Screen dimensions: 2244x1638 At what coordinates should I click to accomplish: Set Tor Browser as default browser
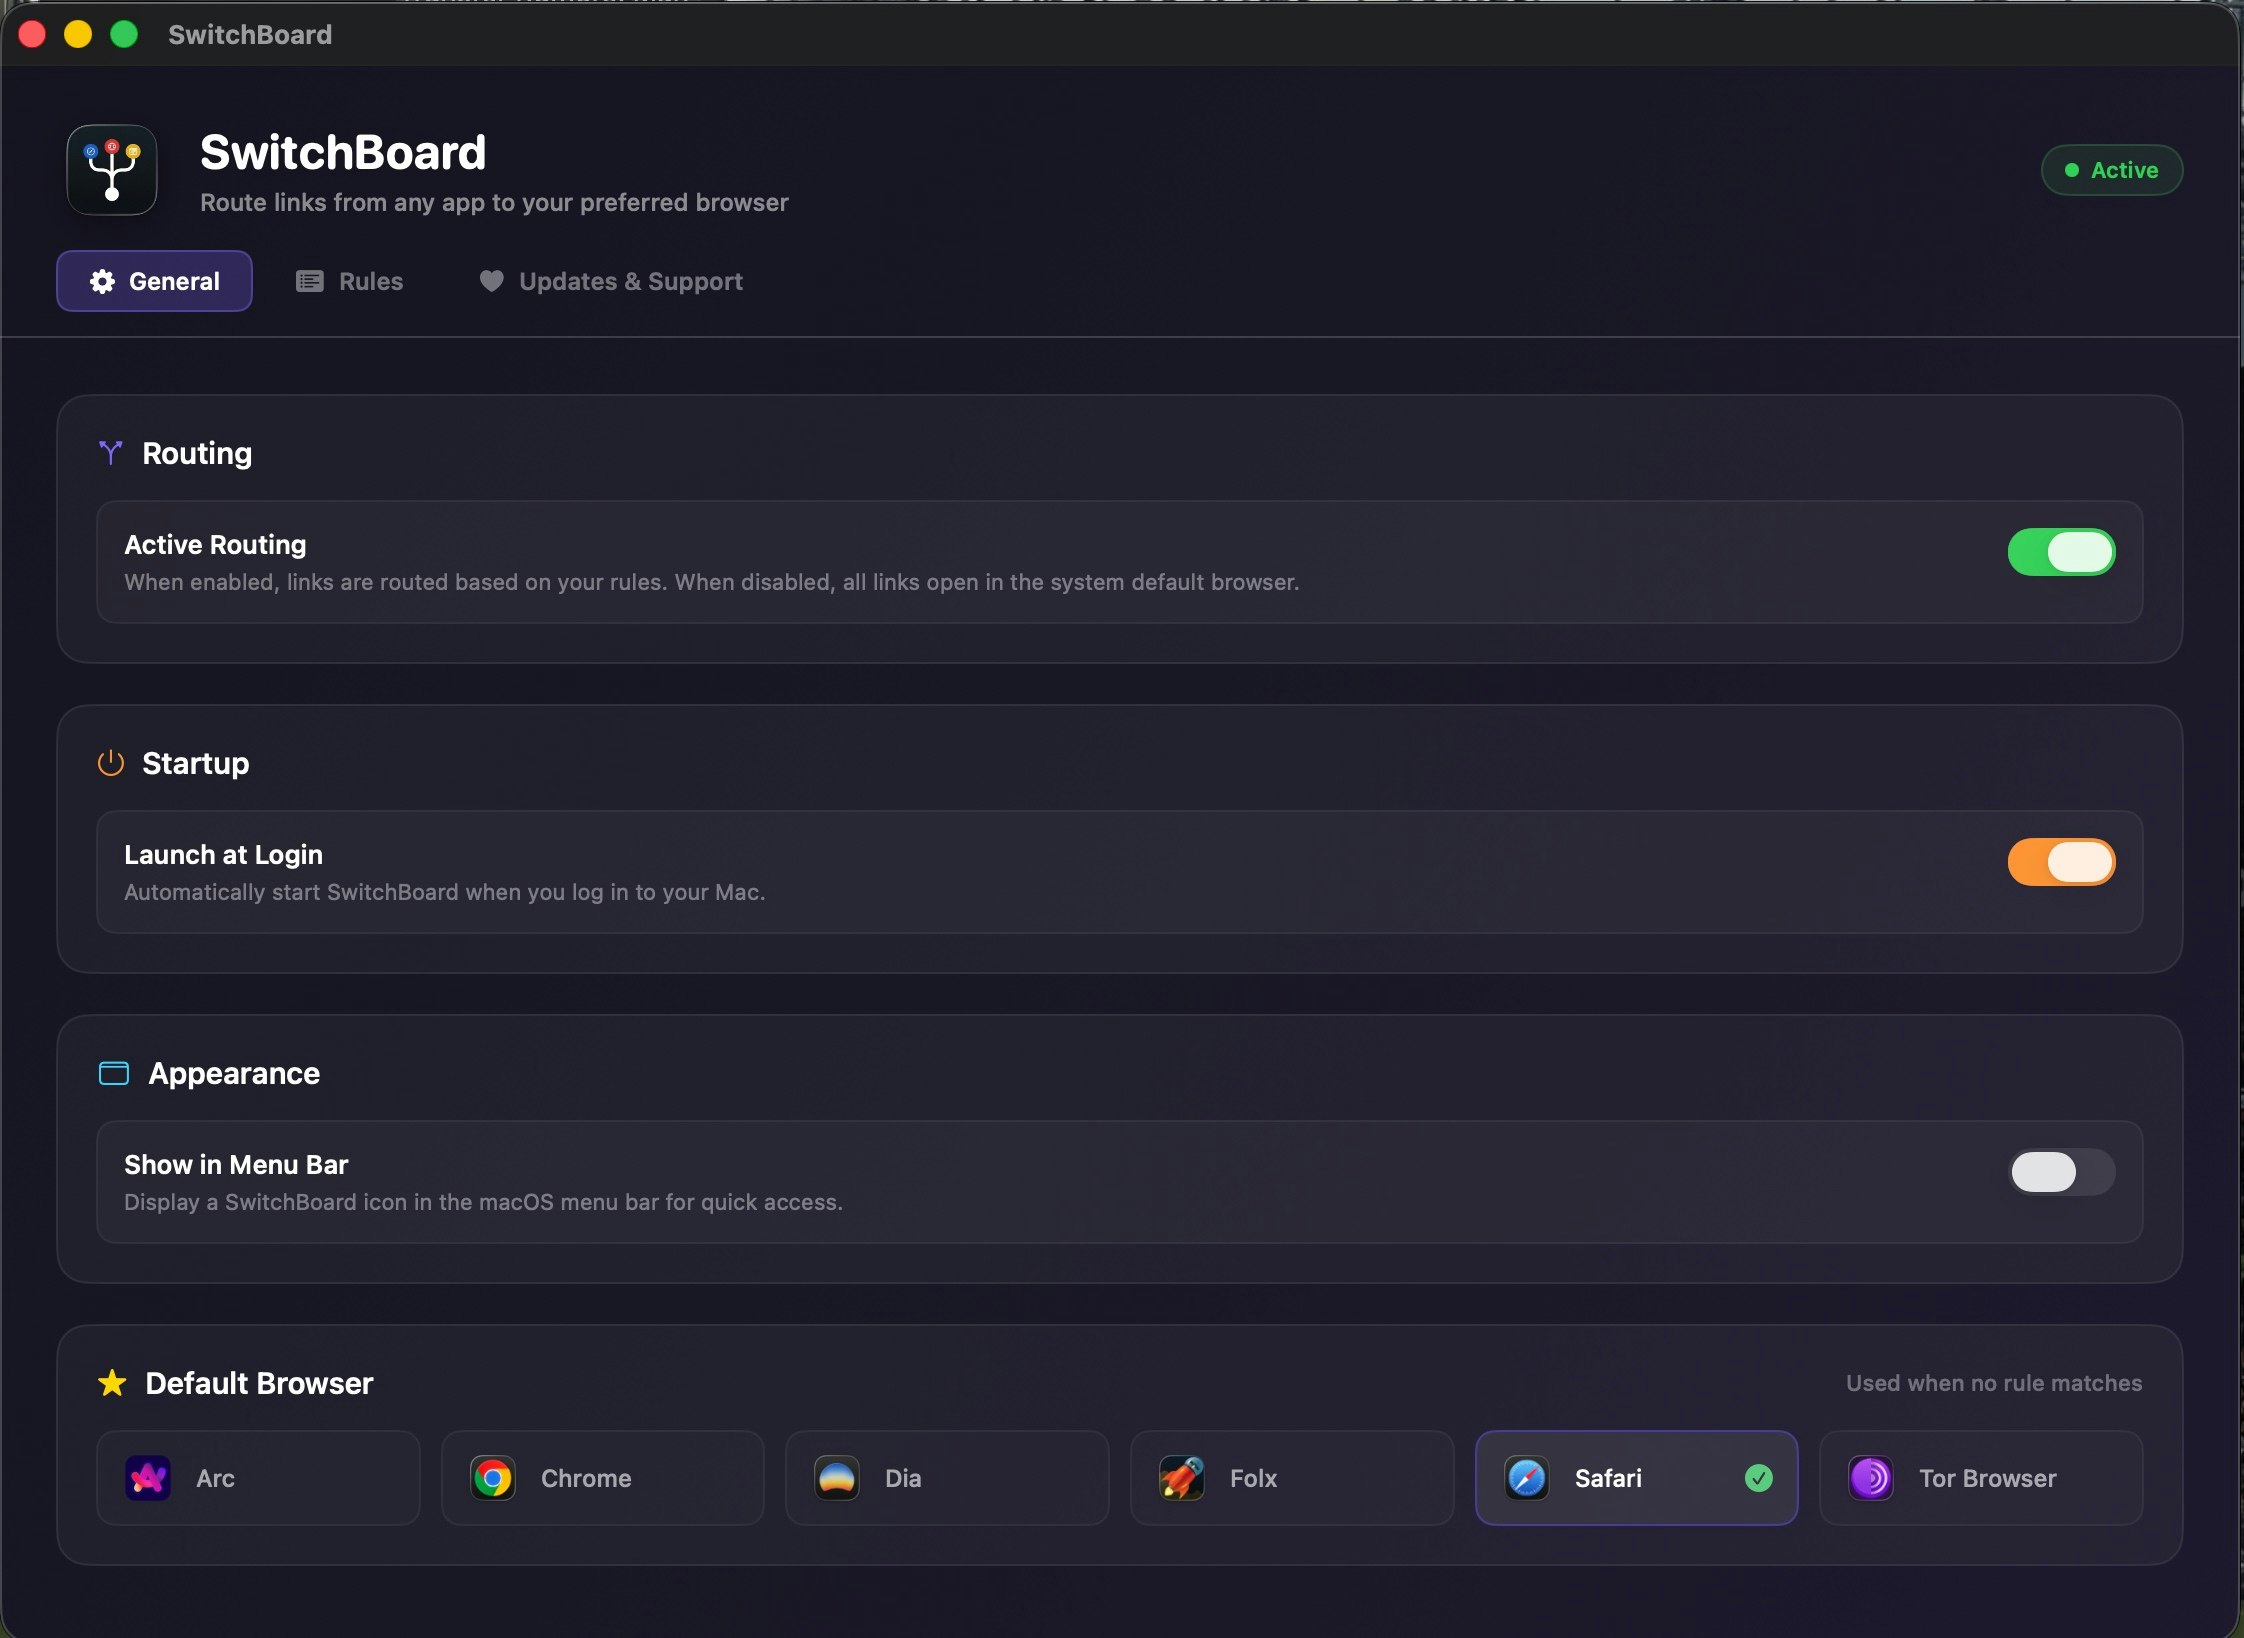pyautogui.click(x=1981, y=1477)
